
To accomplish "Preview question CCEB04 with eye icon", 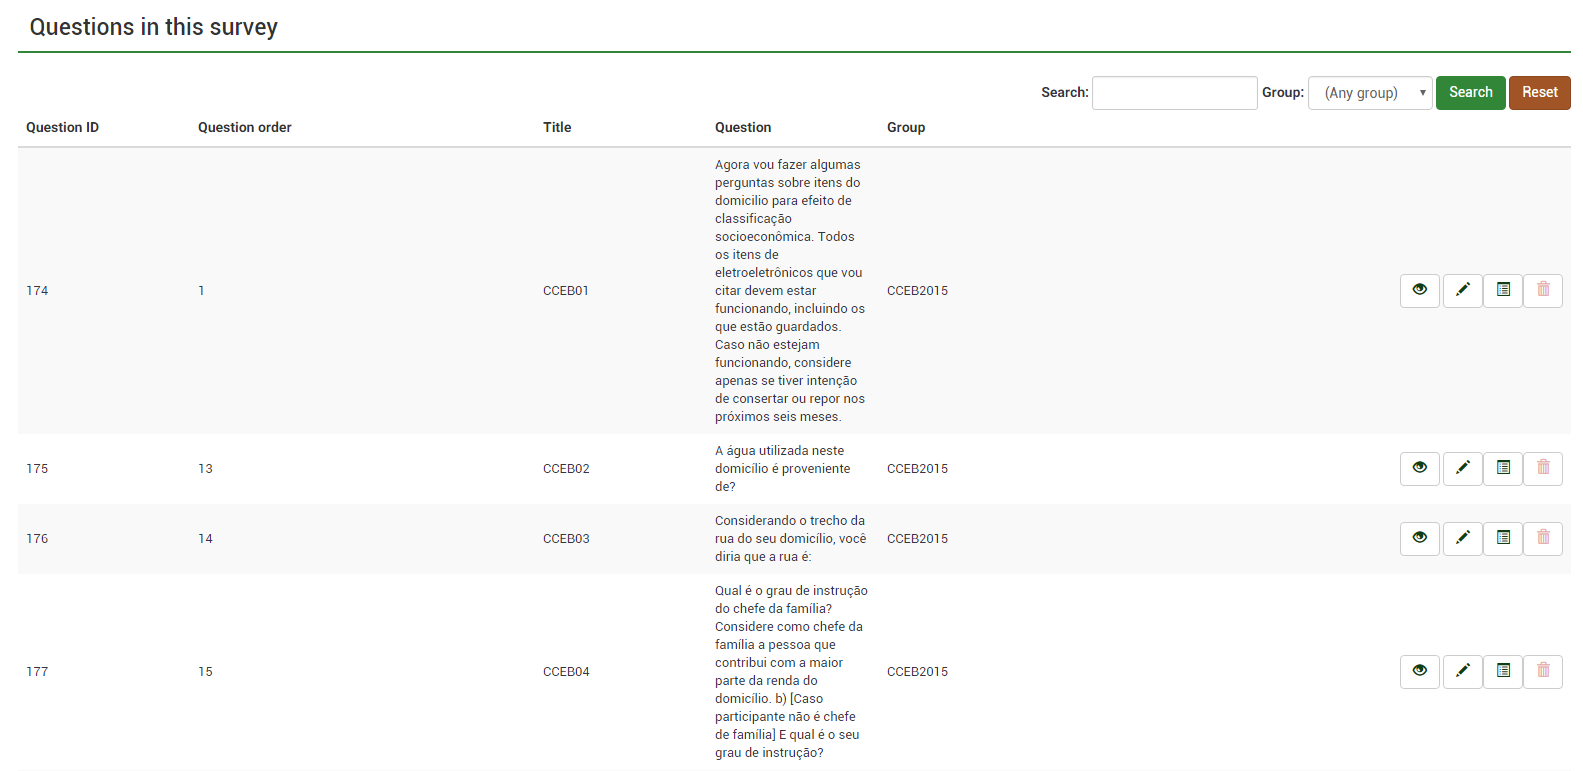I will [x=1419, y=671].
